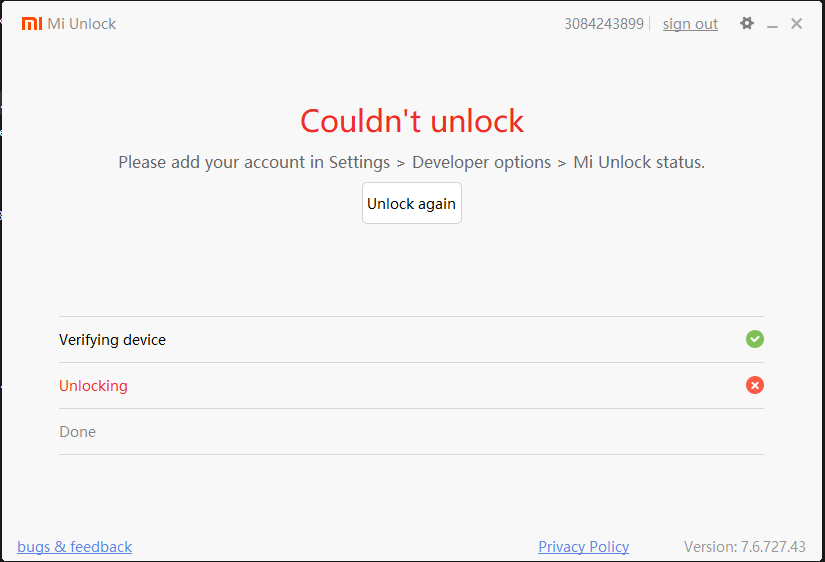Image resolution: width=825 pixels, height=562 pixels.
Task: Select the Verifying device step label
Action: [112, 340]
